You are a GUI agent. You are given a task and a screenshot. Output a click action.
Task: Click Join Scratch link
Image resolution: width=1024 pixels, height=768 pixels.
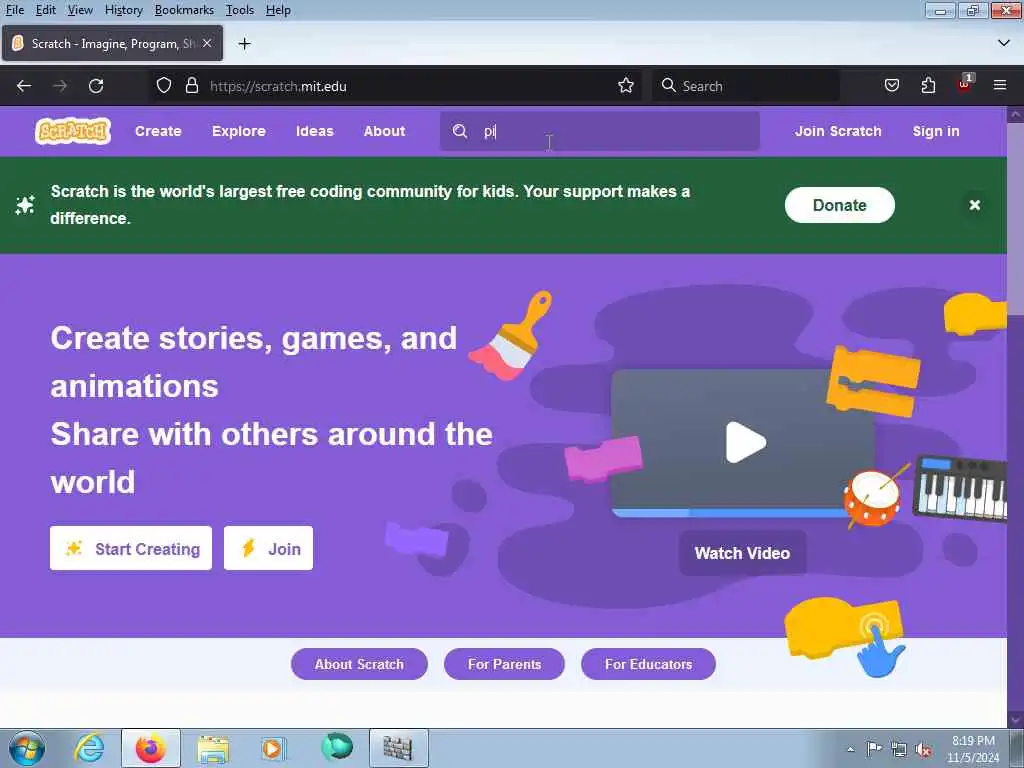(838, 131)
